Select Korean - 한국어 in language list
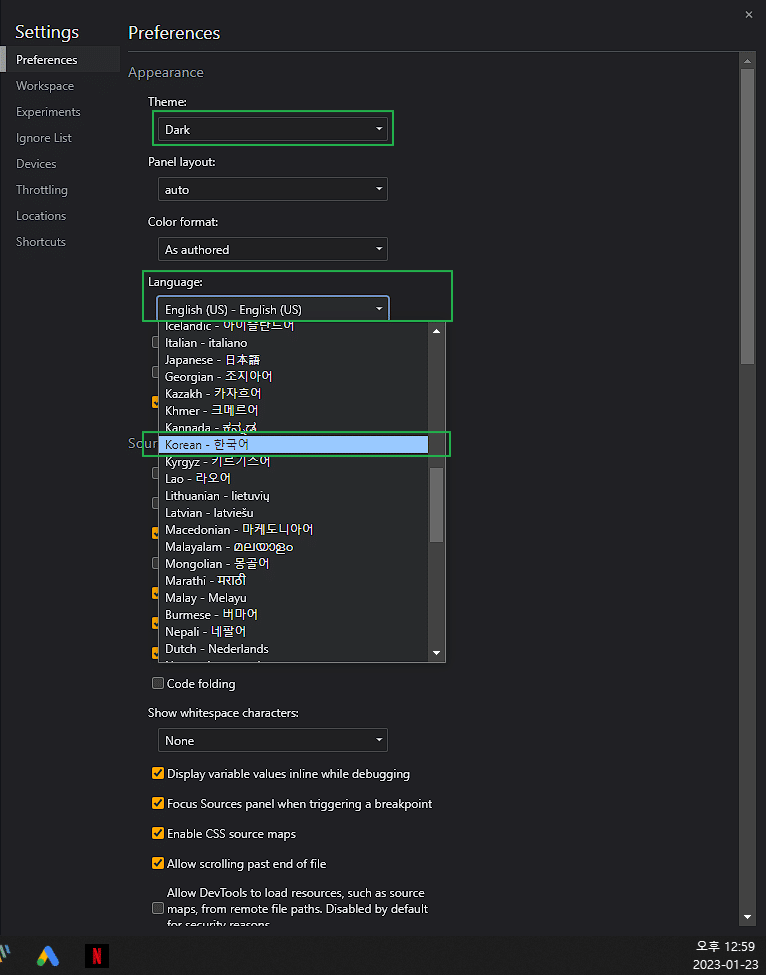Viewport: 766px width, 975px height. coord(293,445)
